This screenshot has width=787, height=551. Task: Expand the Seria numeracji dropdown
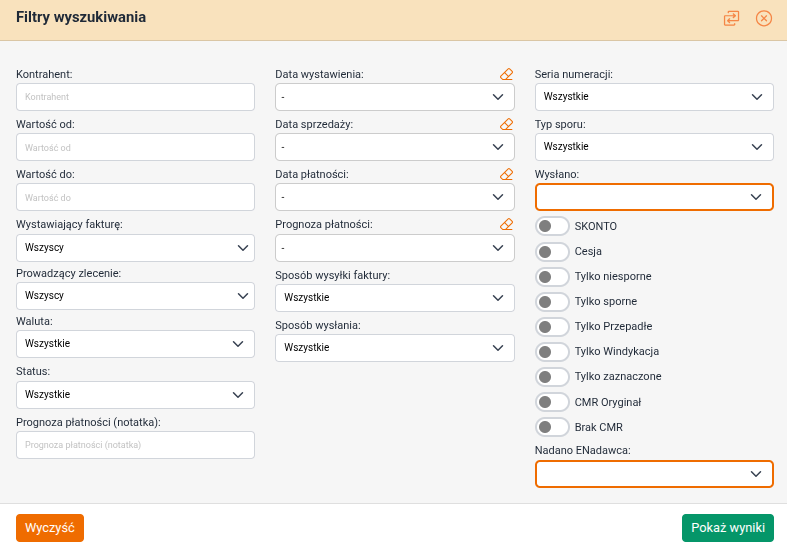click(x=654, y=97)
